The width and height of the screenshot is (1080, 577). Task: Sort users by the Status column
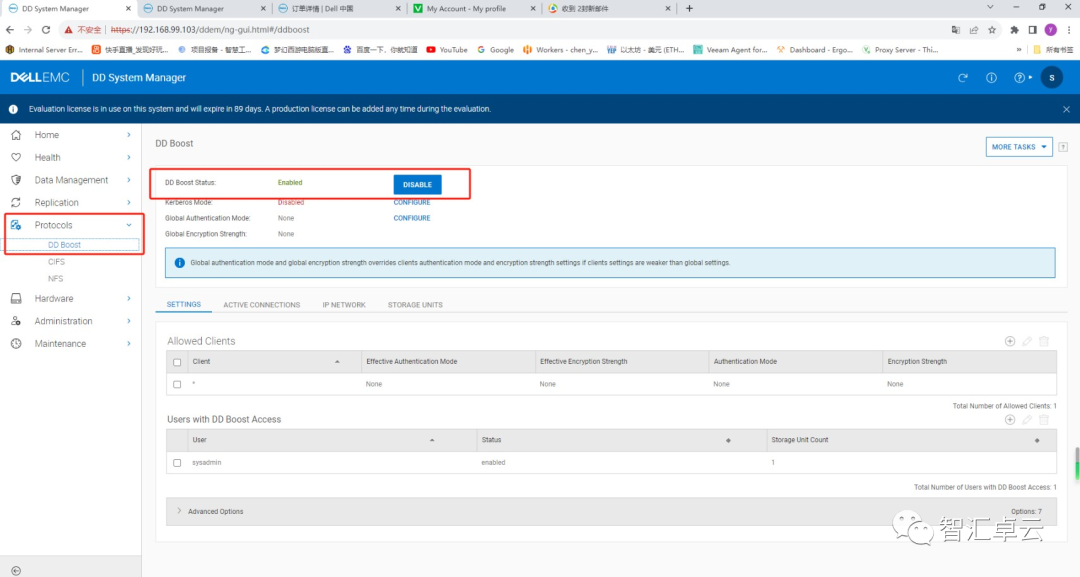[x=622, y=440]
